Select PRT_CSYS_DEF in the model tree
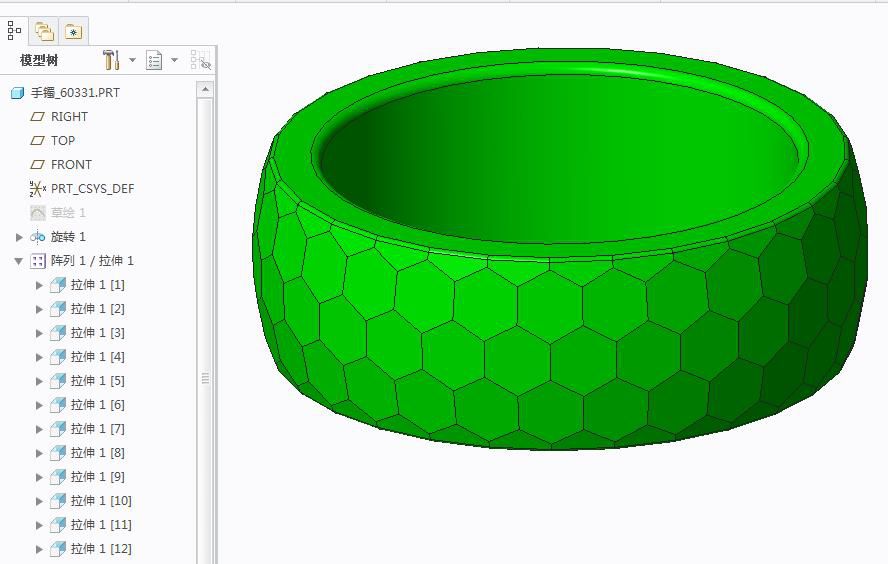The image size is (888, 564). tap(92, 189)
